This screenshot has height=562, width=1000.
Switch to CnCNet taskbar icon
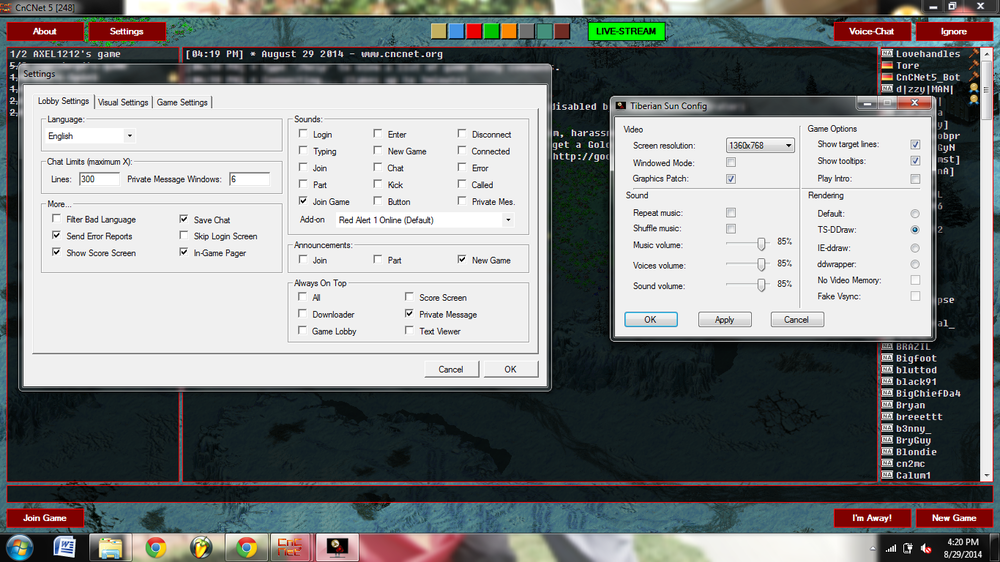click(290, 547)
